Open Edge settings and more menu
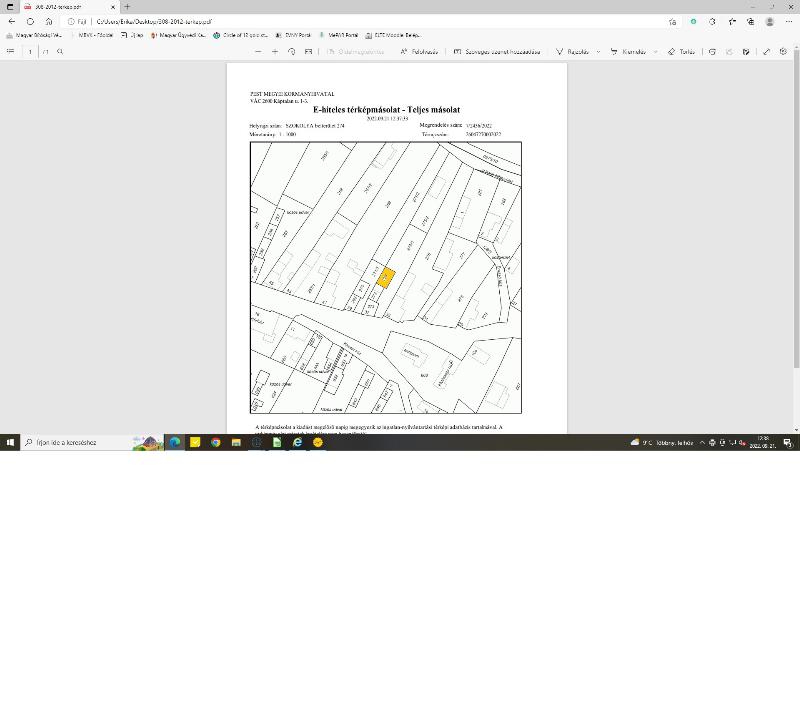The width and height of the screenshot is (800, 721). pyautogui.click(x=789, y=21)
